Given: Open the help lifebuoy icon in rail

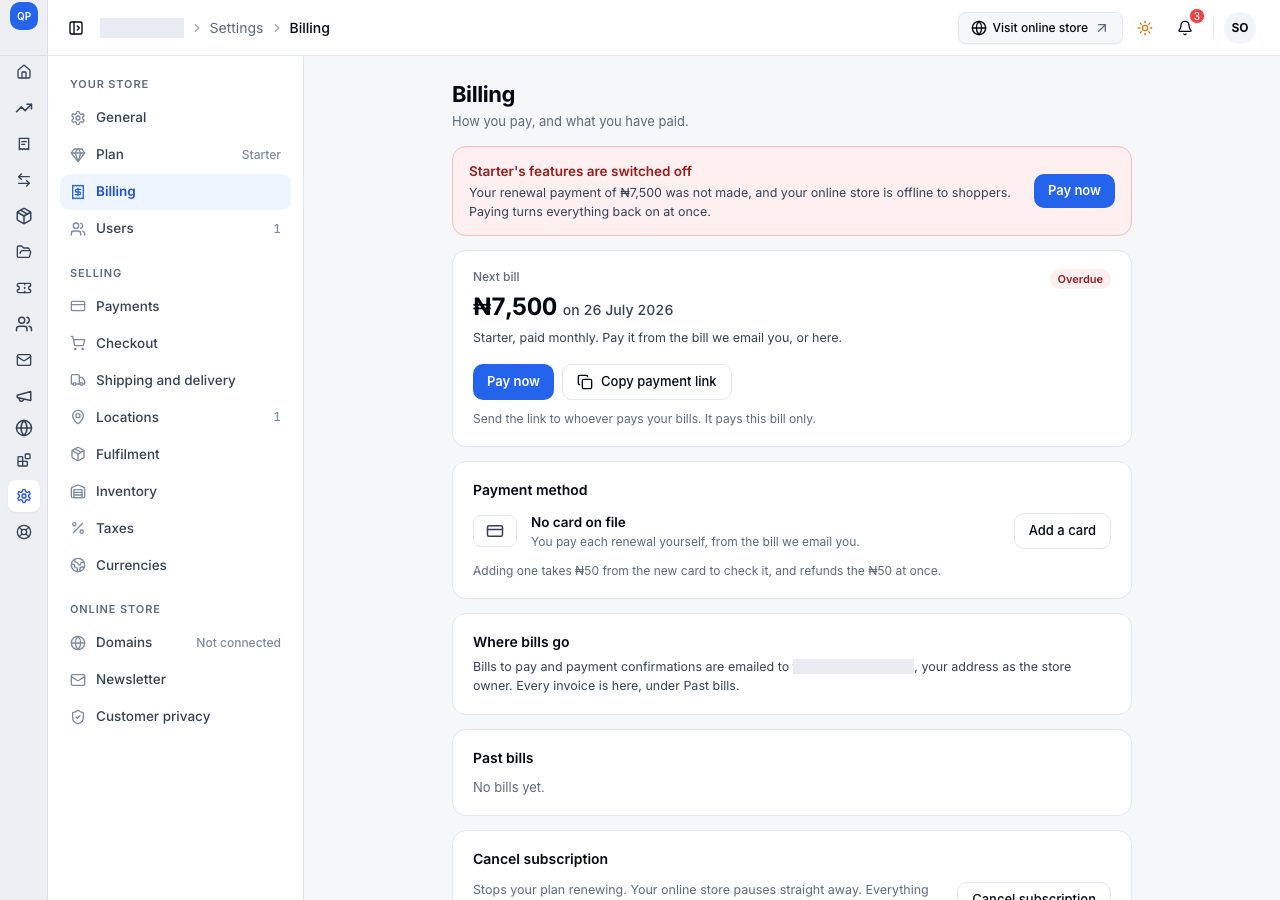Looking at the screenshot, I should pos(24,532).
